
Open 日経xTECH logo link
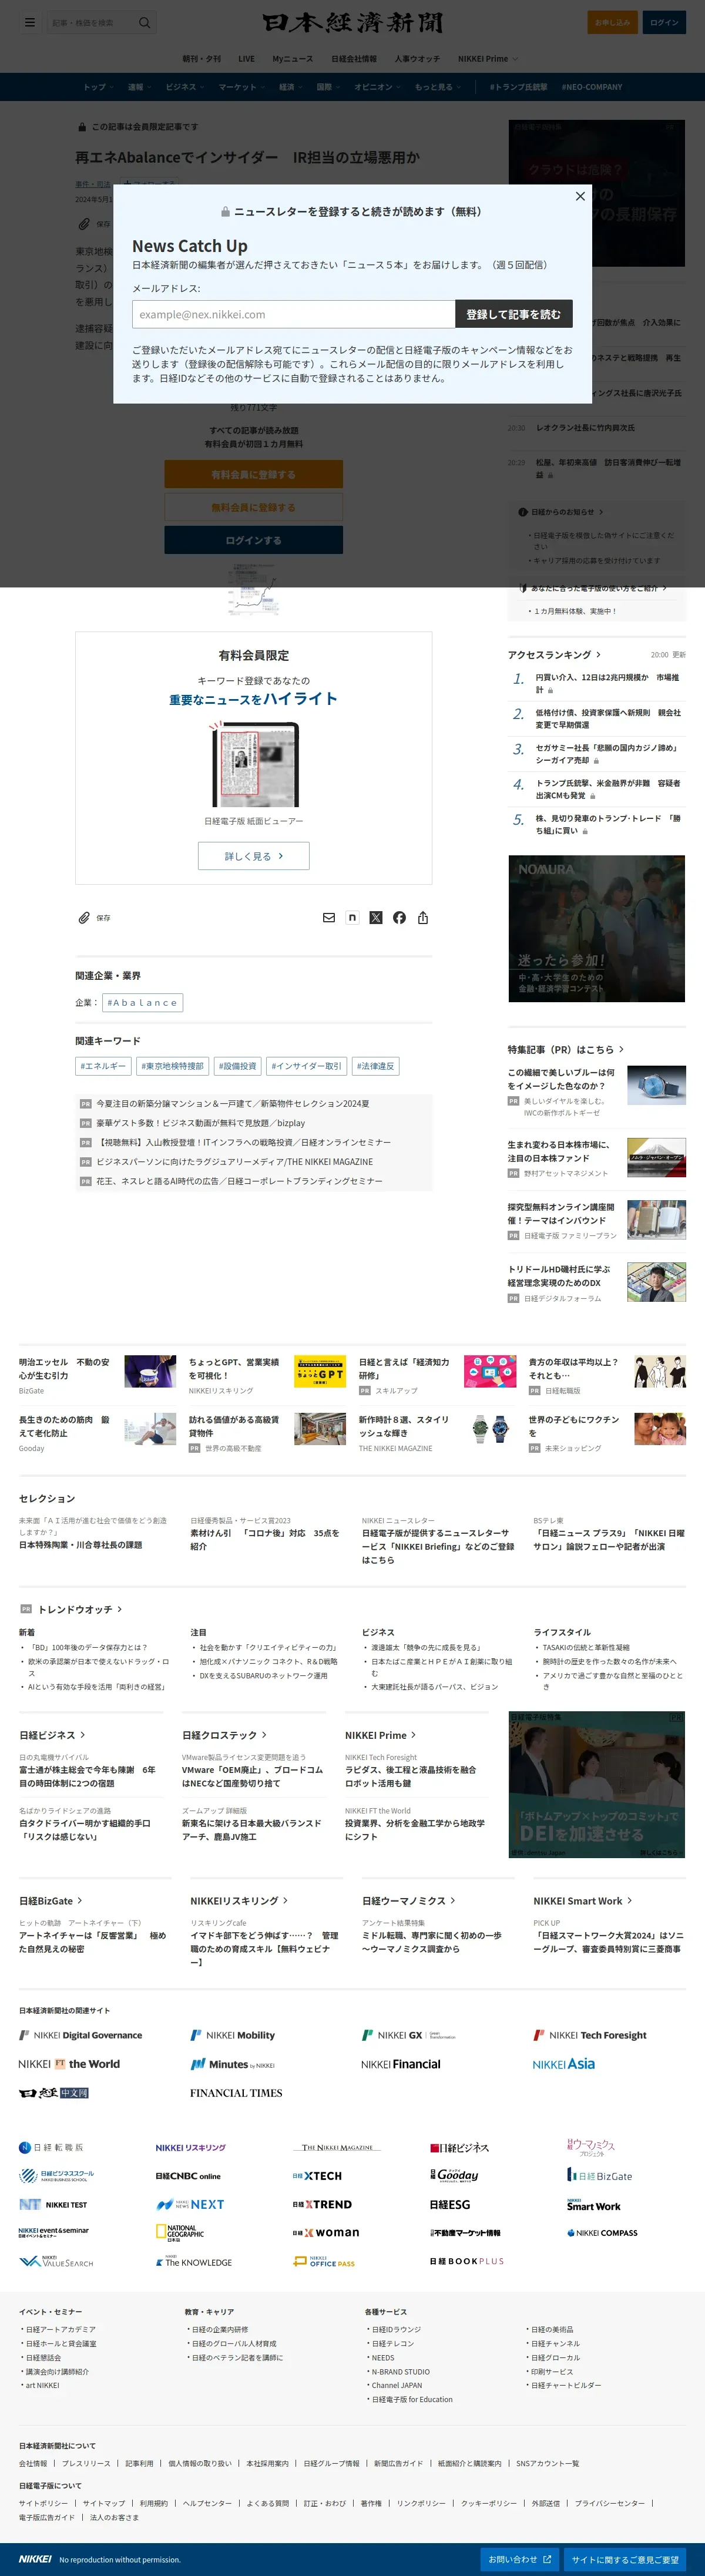(x=317, y=2176)
